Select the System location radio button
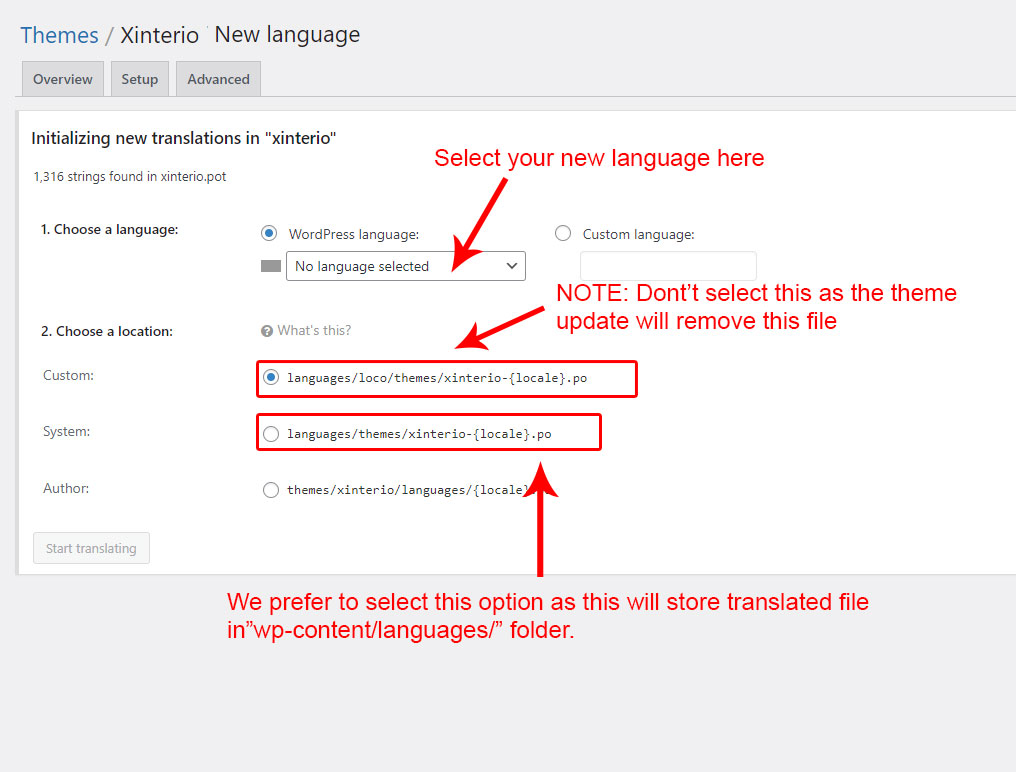This screenshot has height=772, width=1016. point(271,434)
